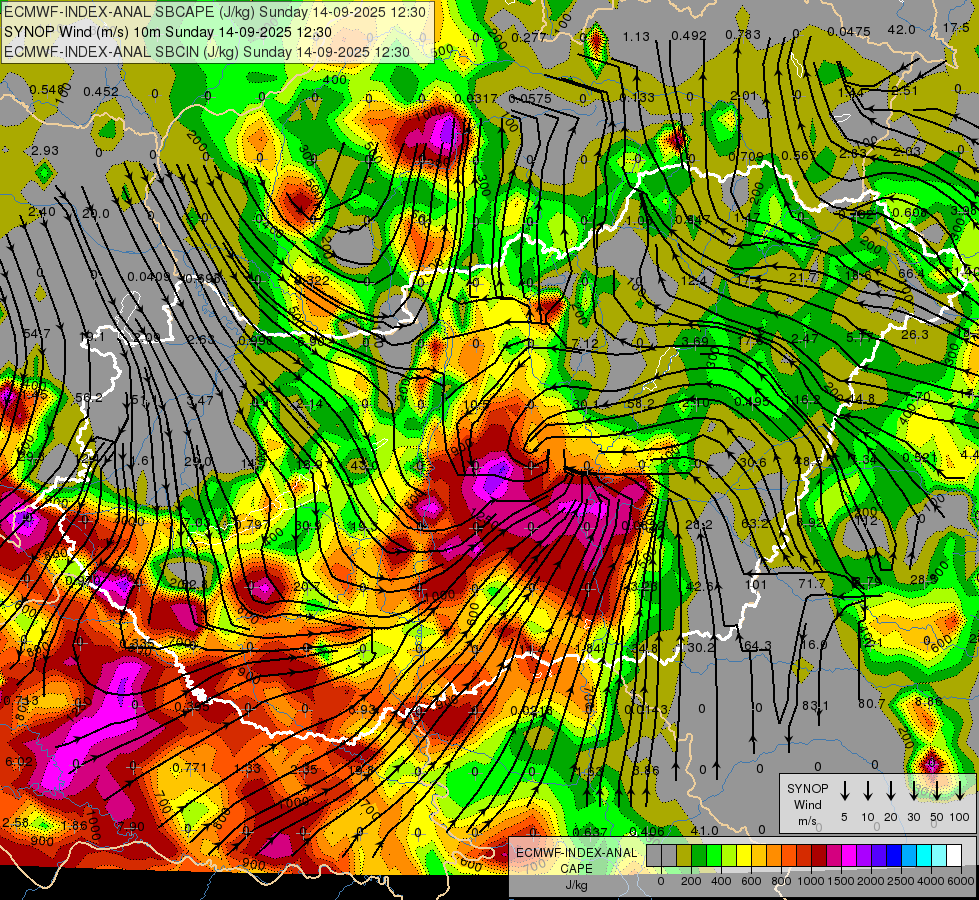Viewport: 979px width, 900px height.
Task: Select the SBCIN title line
Action: pyautogui.click(x=207, y=52)
